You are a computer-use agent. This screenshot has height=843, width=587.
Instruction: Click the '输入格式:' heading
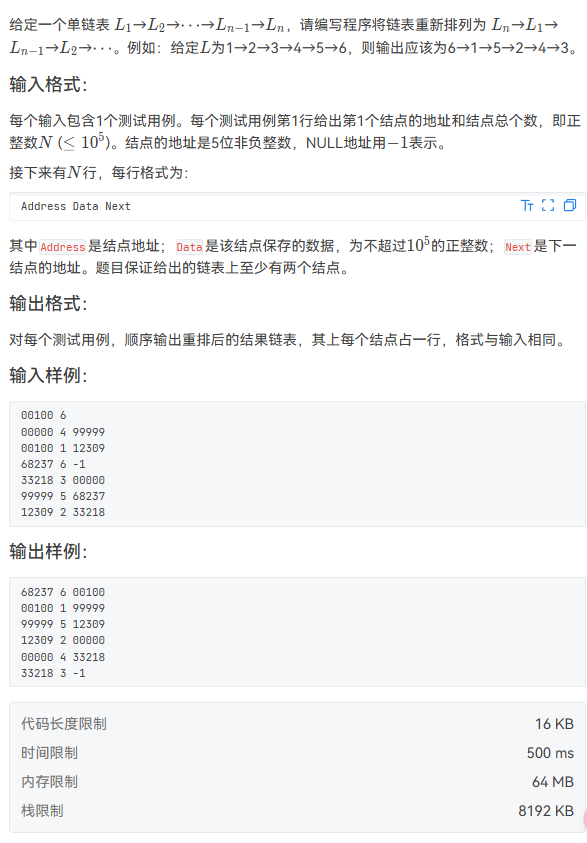(x=48, y=84)
